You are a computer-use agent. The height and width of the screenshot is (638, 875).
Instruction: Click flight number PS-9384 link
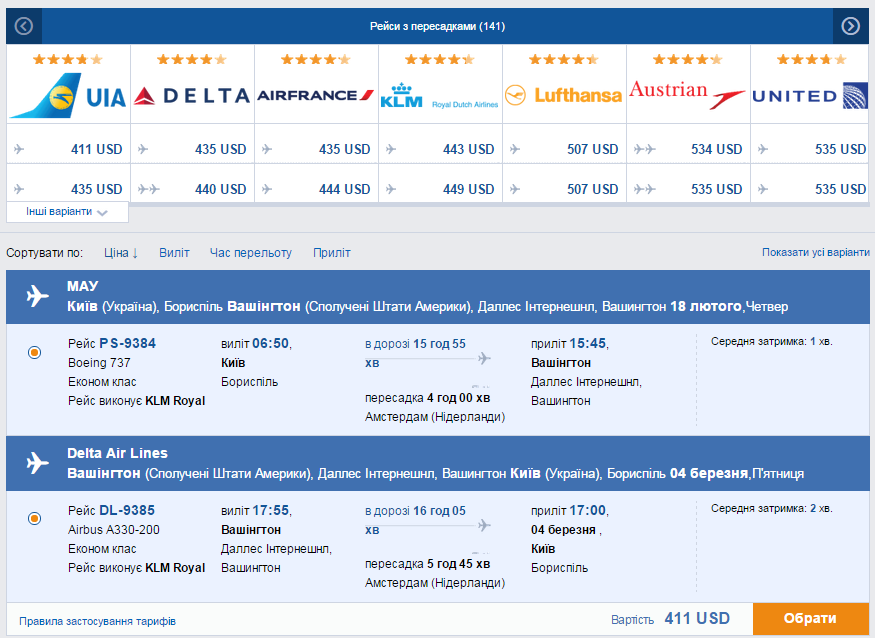(127, 343)
